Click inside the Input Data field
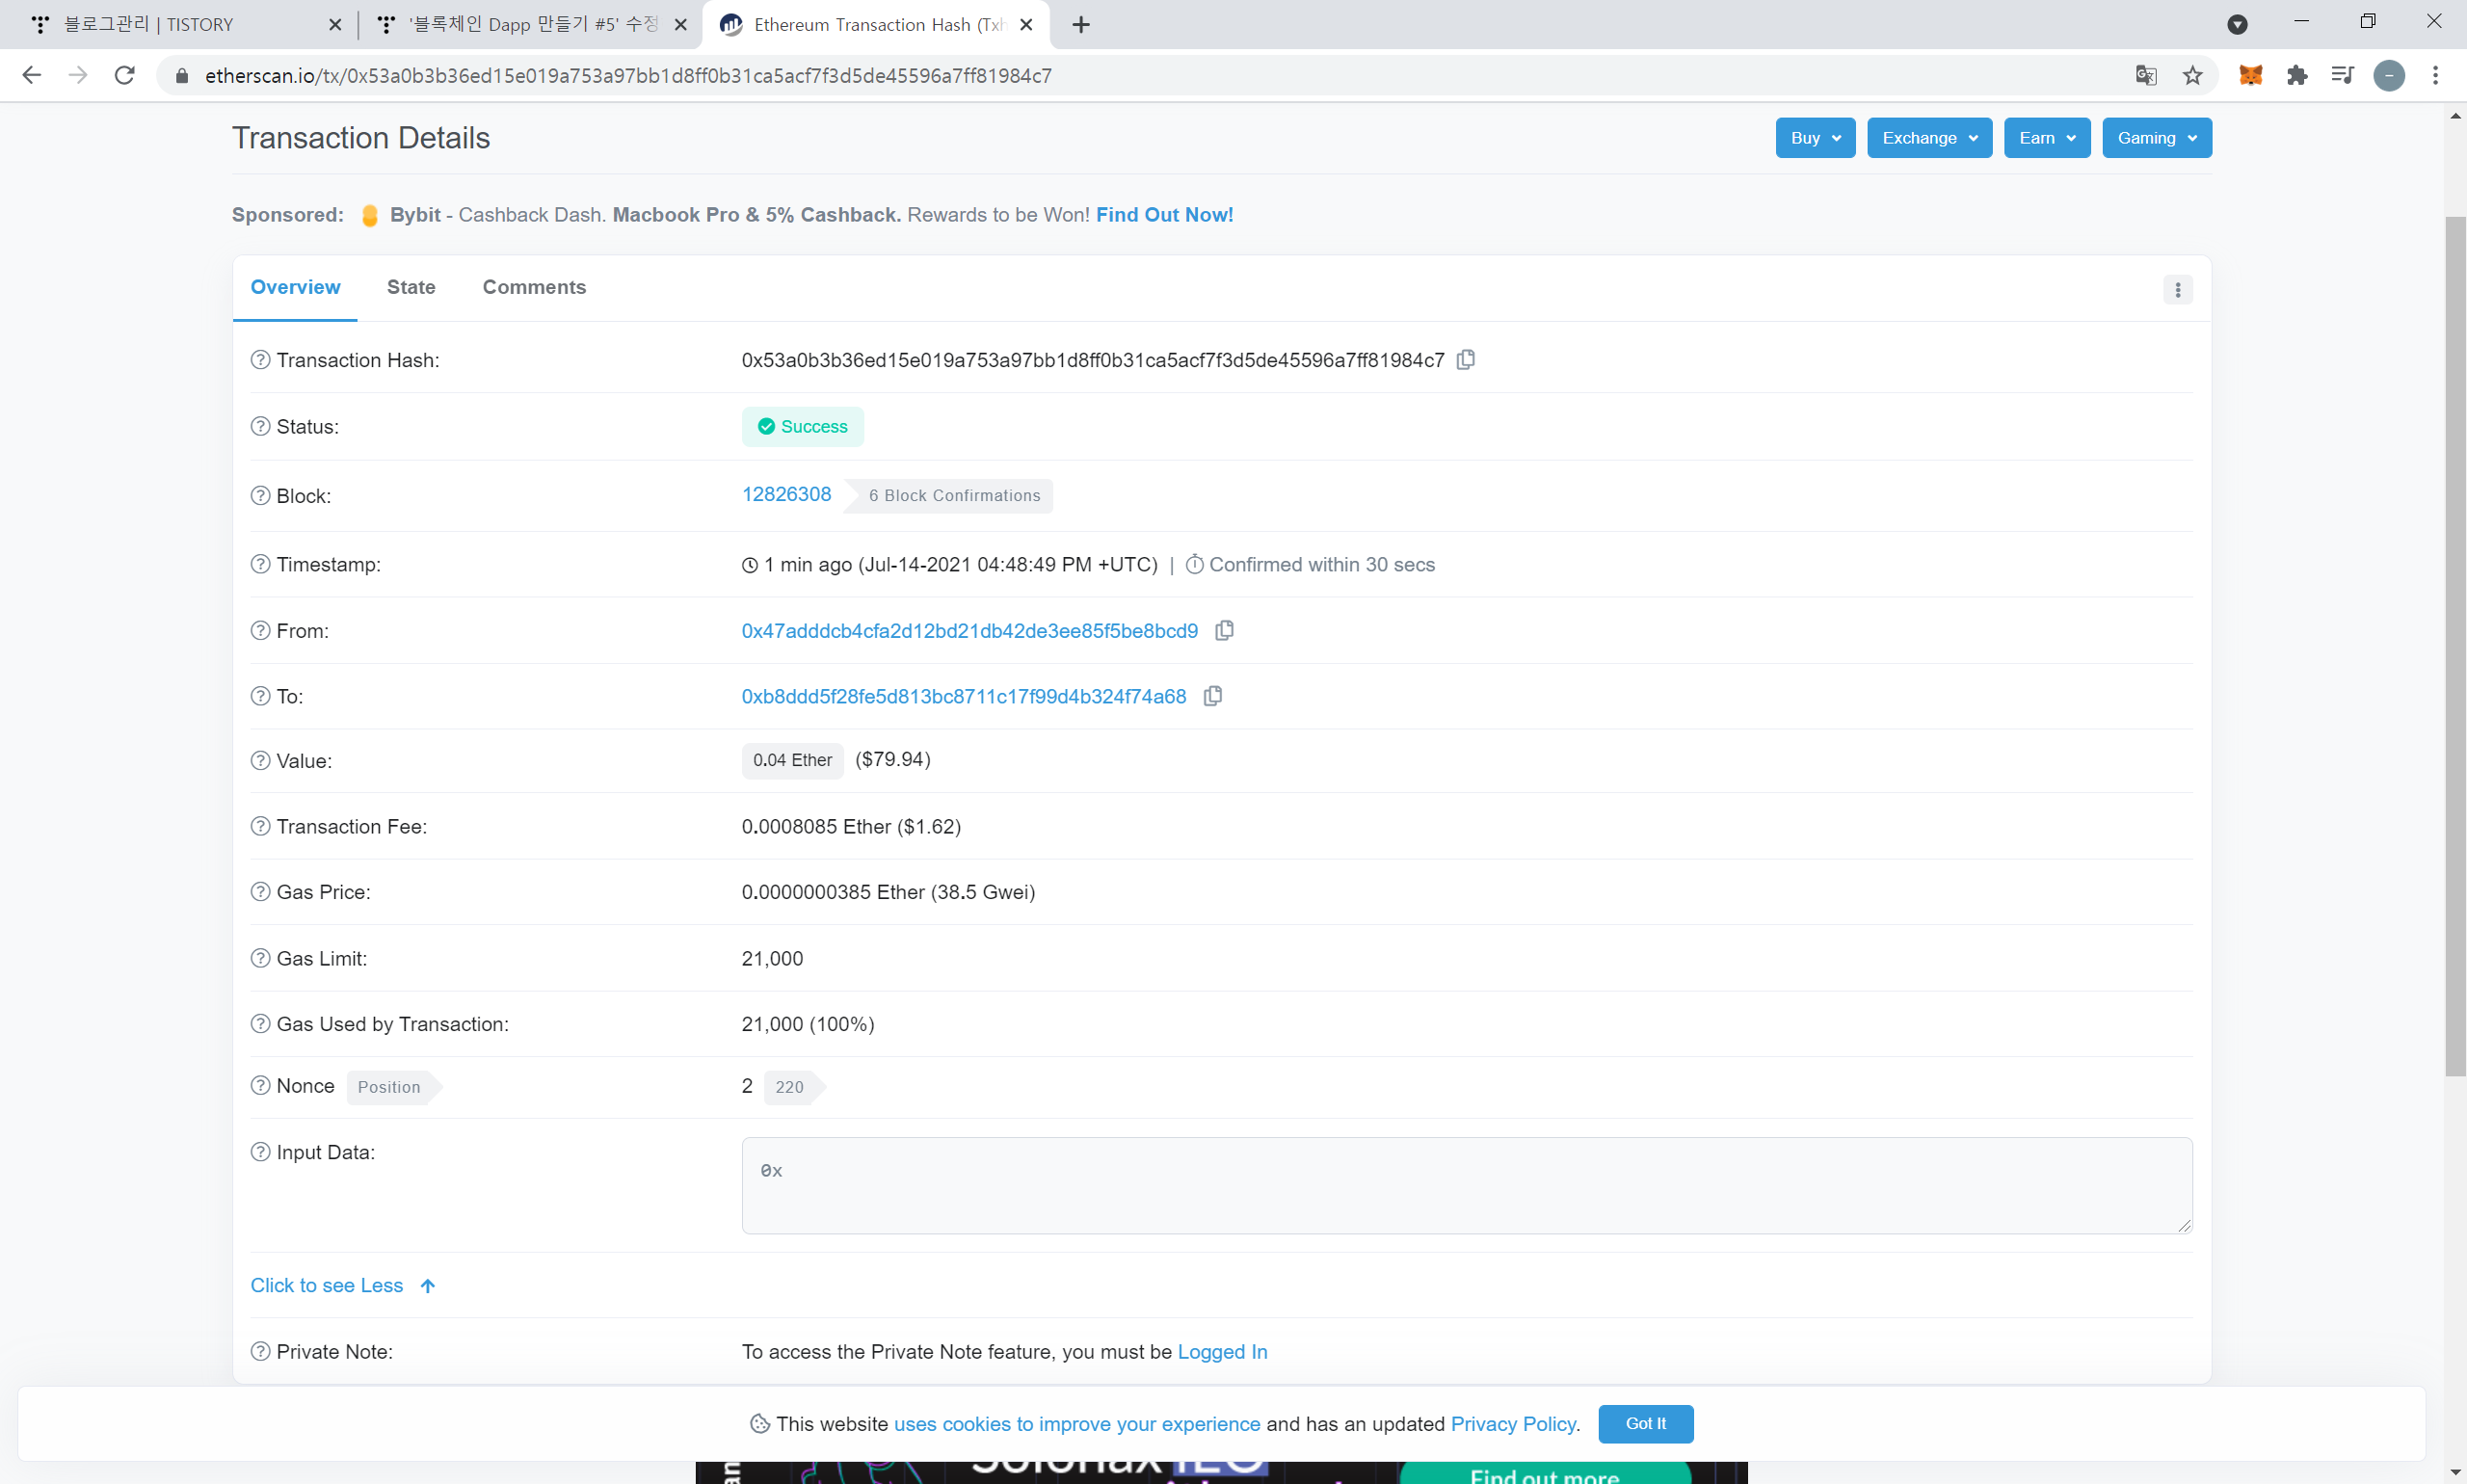Image resolution: width=2467 pixels, height=1484 pixels. [1466, 1186]
